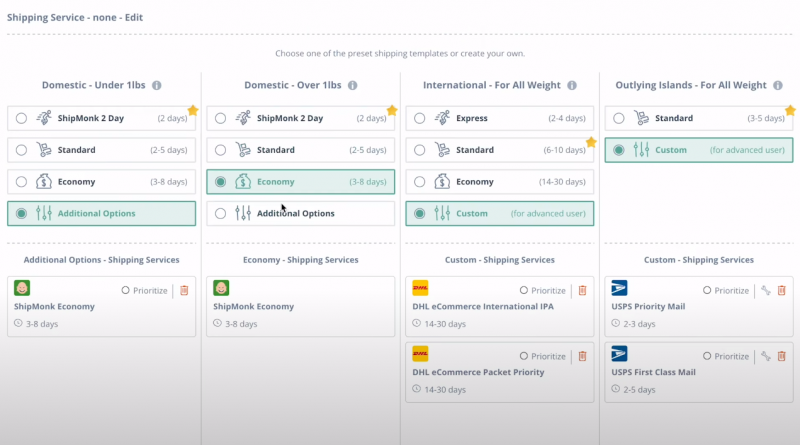Select Express option for International shipping
Viewport: 800px width, 445px height.
pos(420,118)
